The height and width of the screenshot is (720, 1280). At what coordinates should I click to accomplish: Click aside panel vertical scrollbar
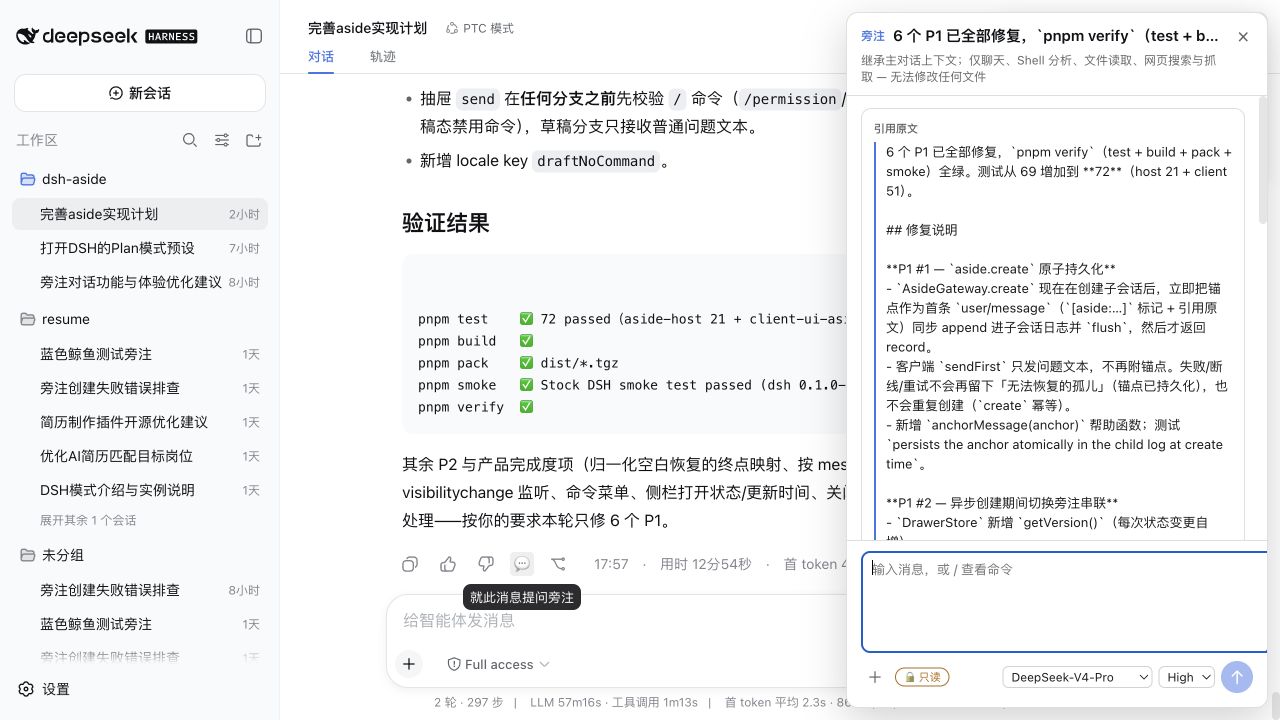1262,160
